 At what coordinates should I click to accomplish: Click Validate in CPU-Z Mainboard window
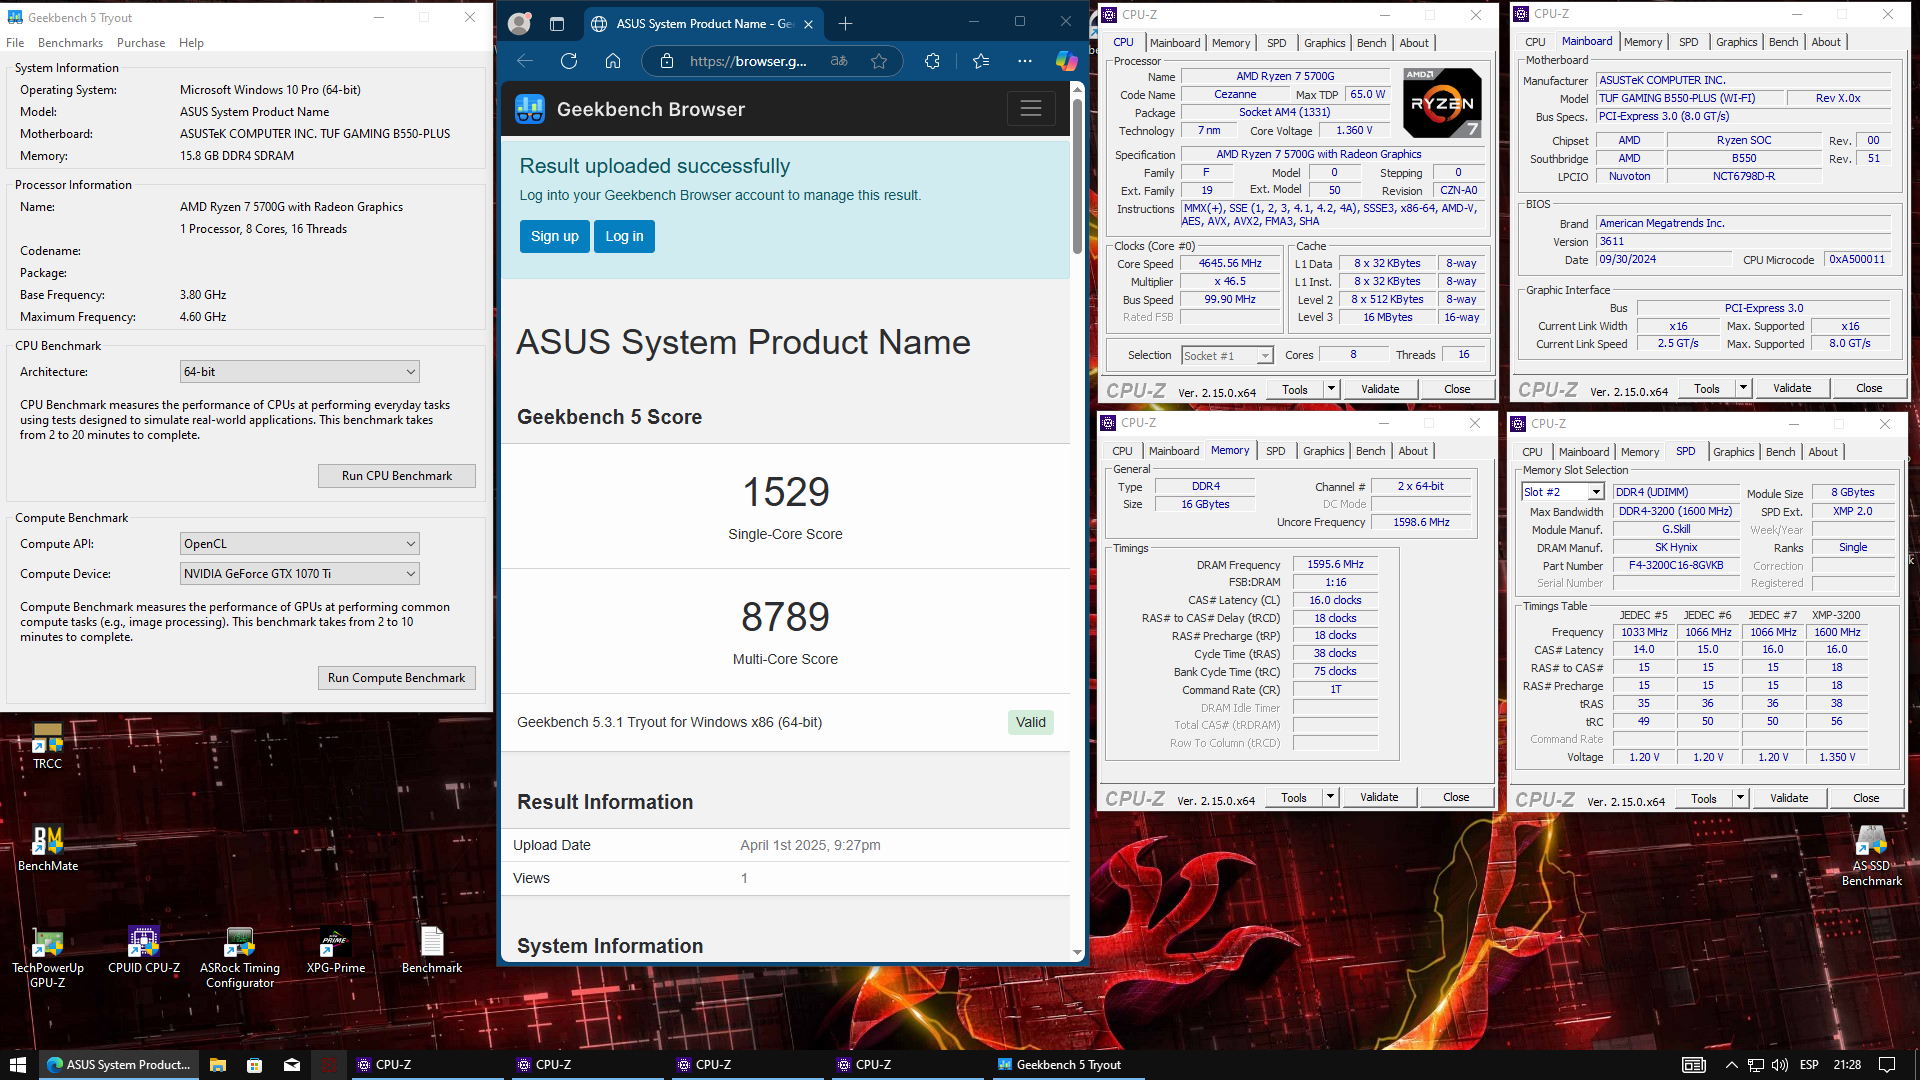(x=1792, y=388)
